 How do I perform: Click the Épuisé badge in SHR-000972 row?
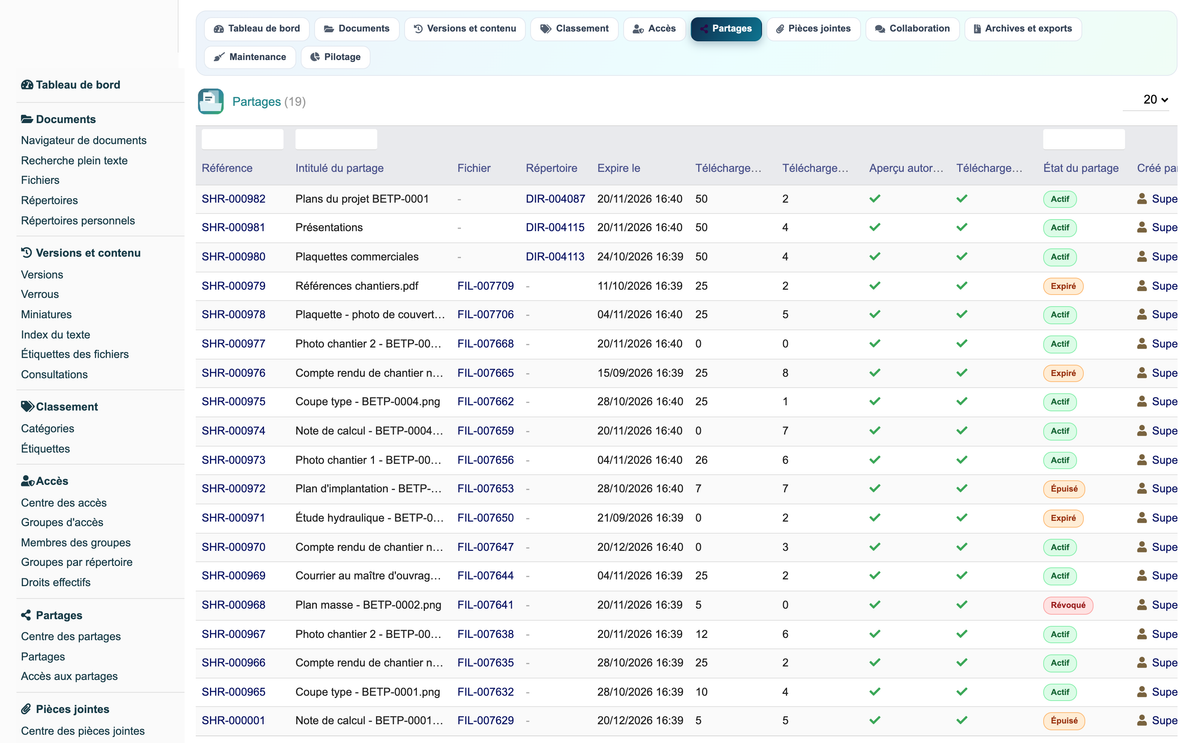pos(1064,489)
